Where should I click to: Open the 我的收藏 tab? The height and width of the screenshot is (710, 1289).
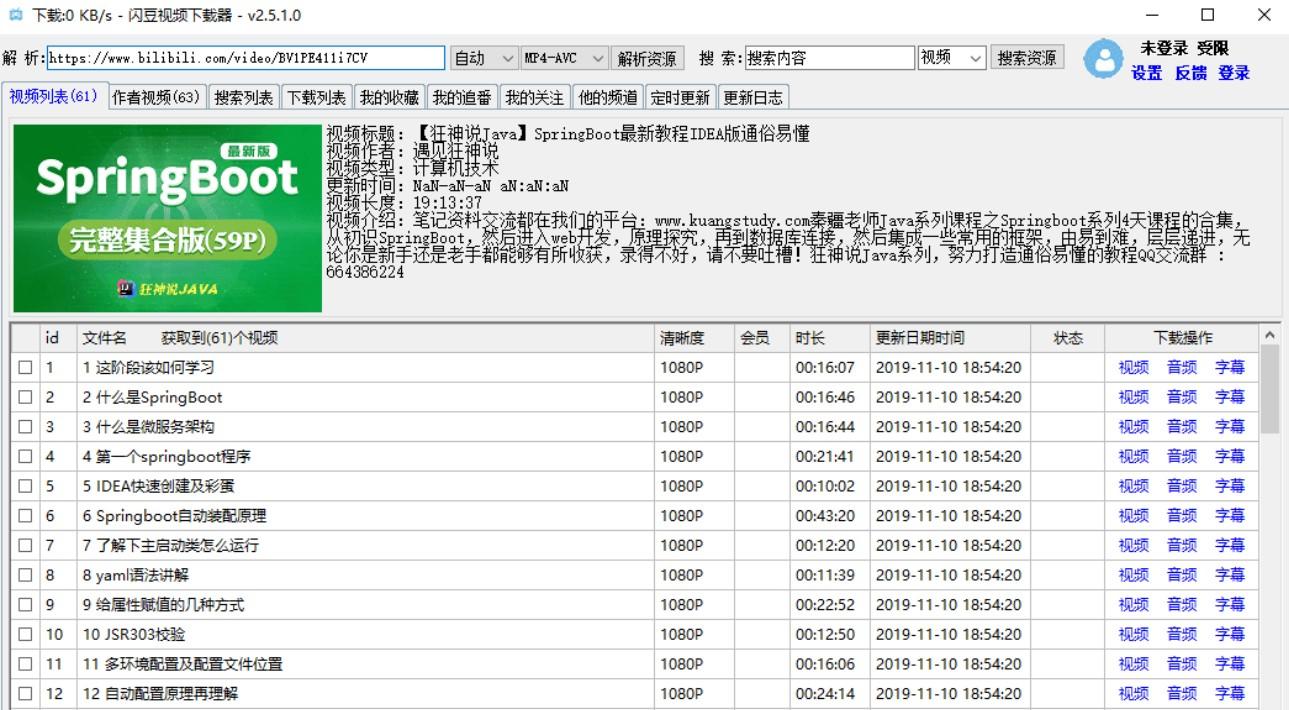389,97
